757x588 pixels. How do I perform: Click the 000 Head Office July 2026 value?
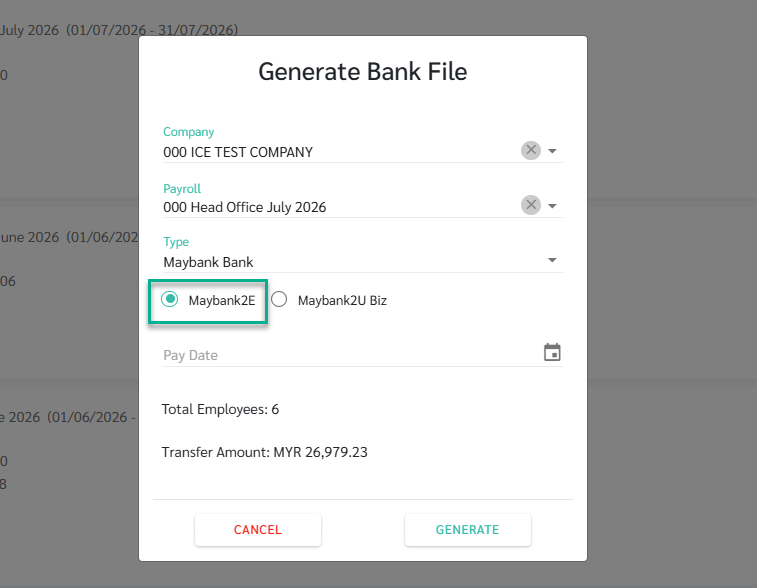point(245,207)
